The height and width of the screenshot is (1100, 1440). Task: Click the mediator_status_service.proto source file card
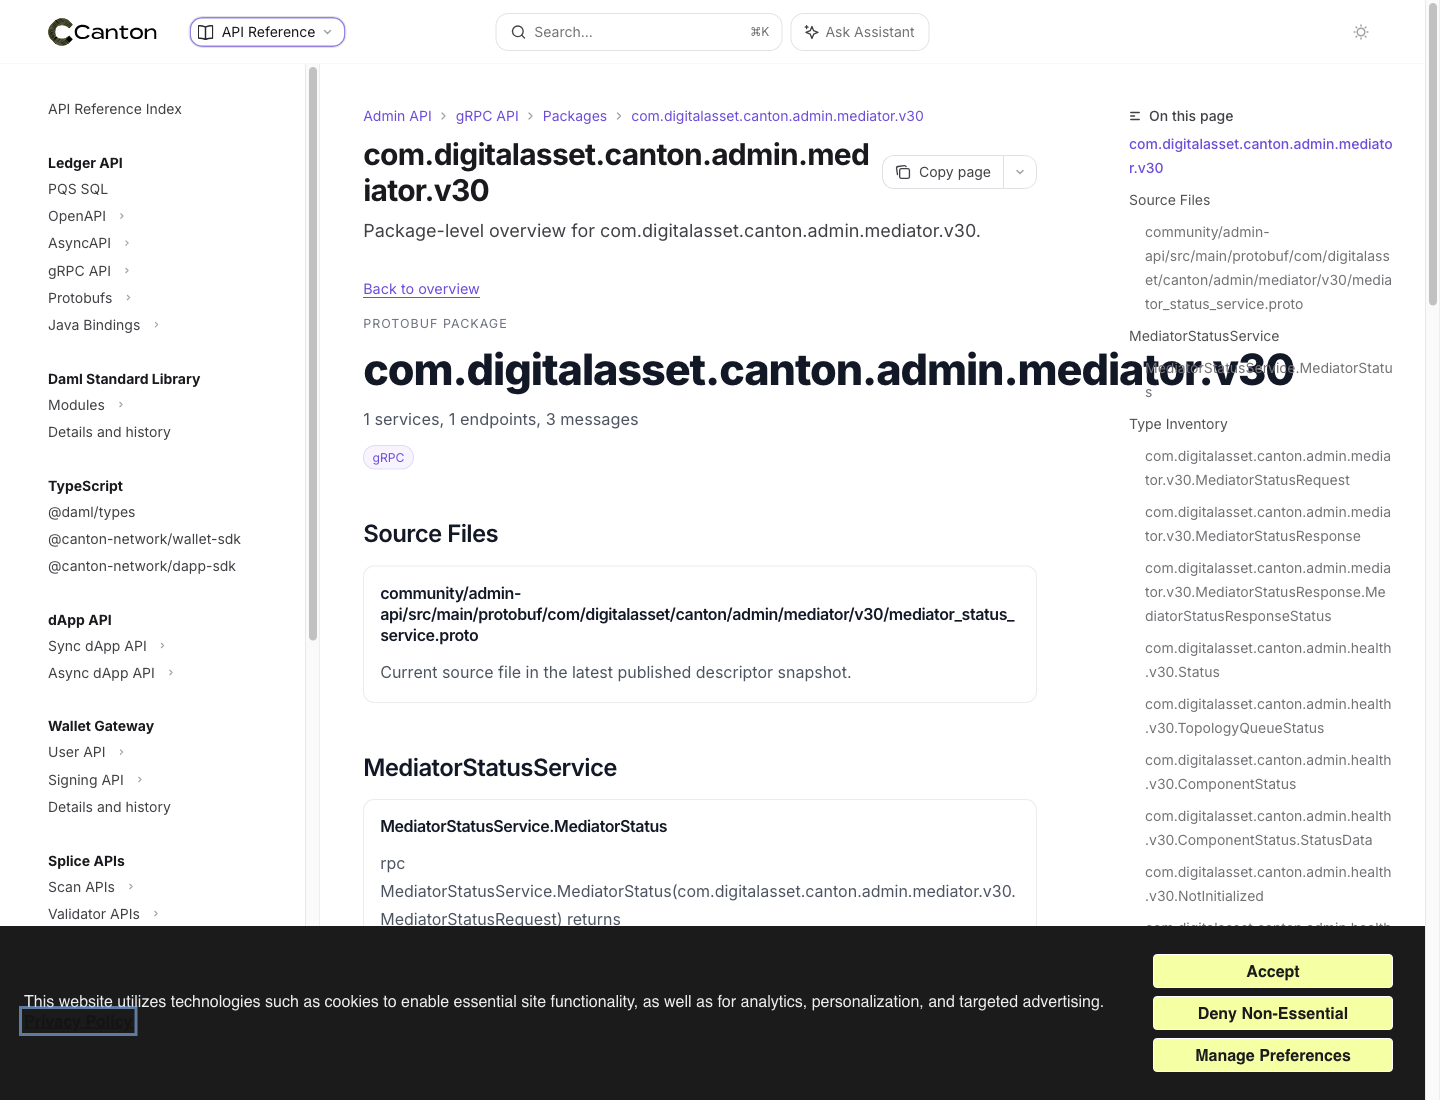[700, 634]
